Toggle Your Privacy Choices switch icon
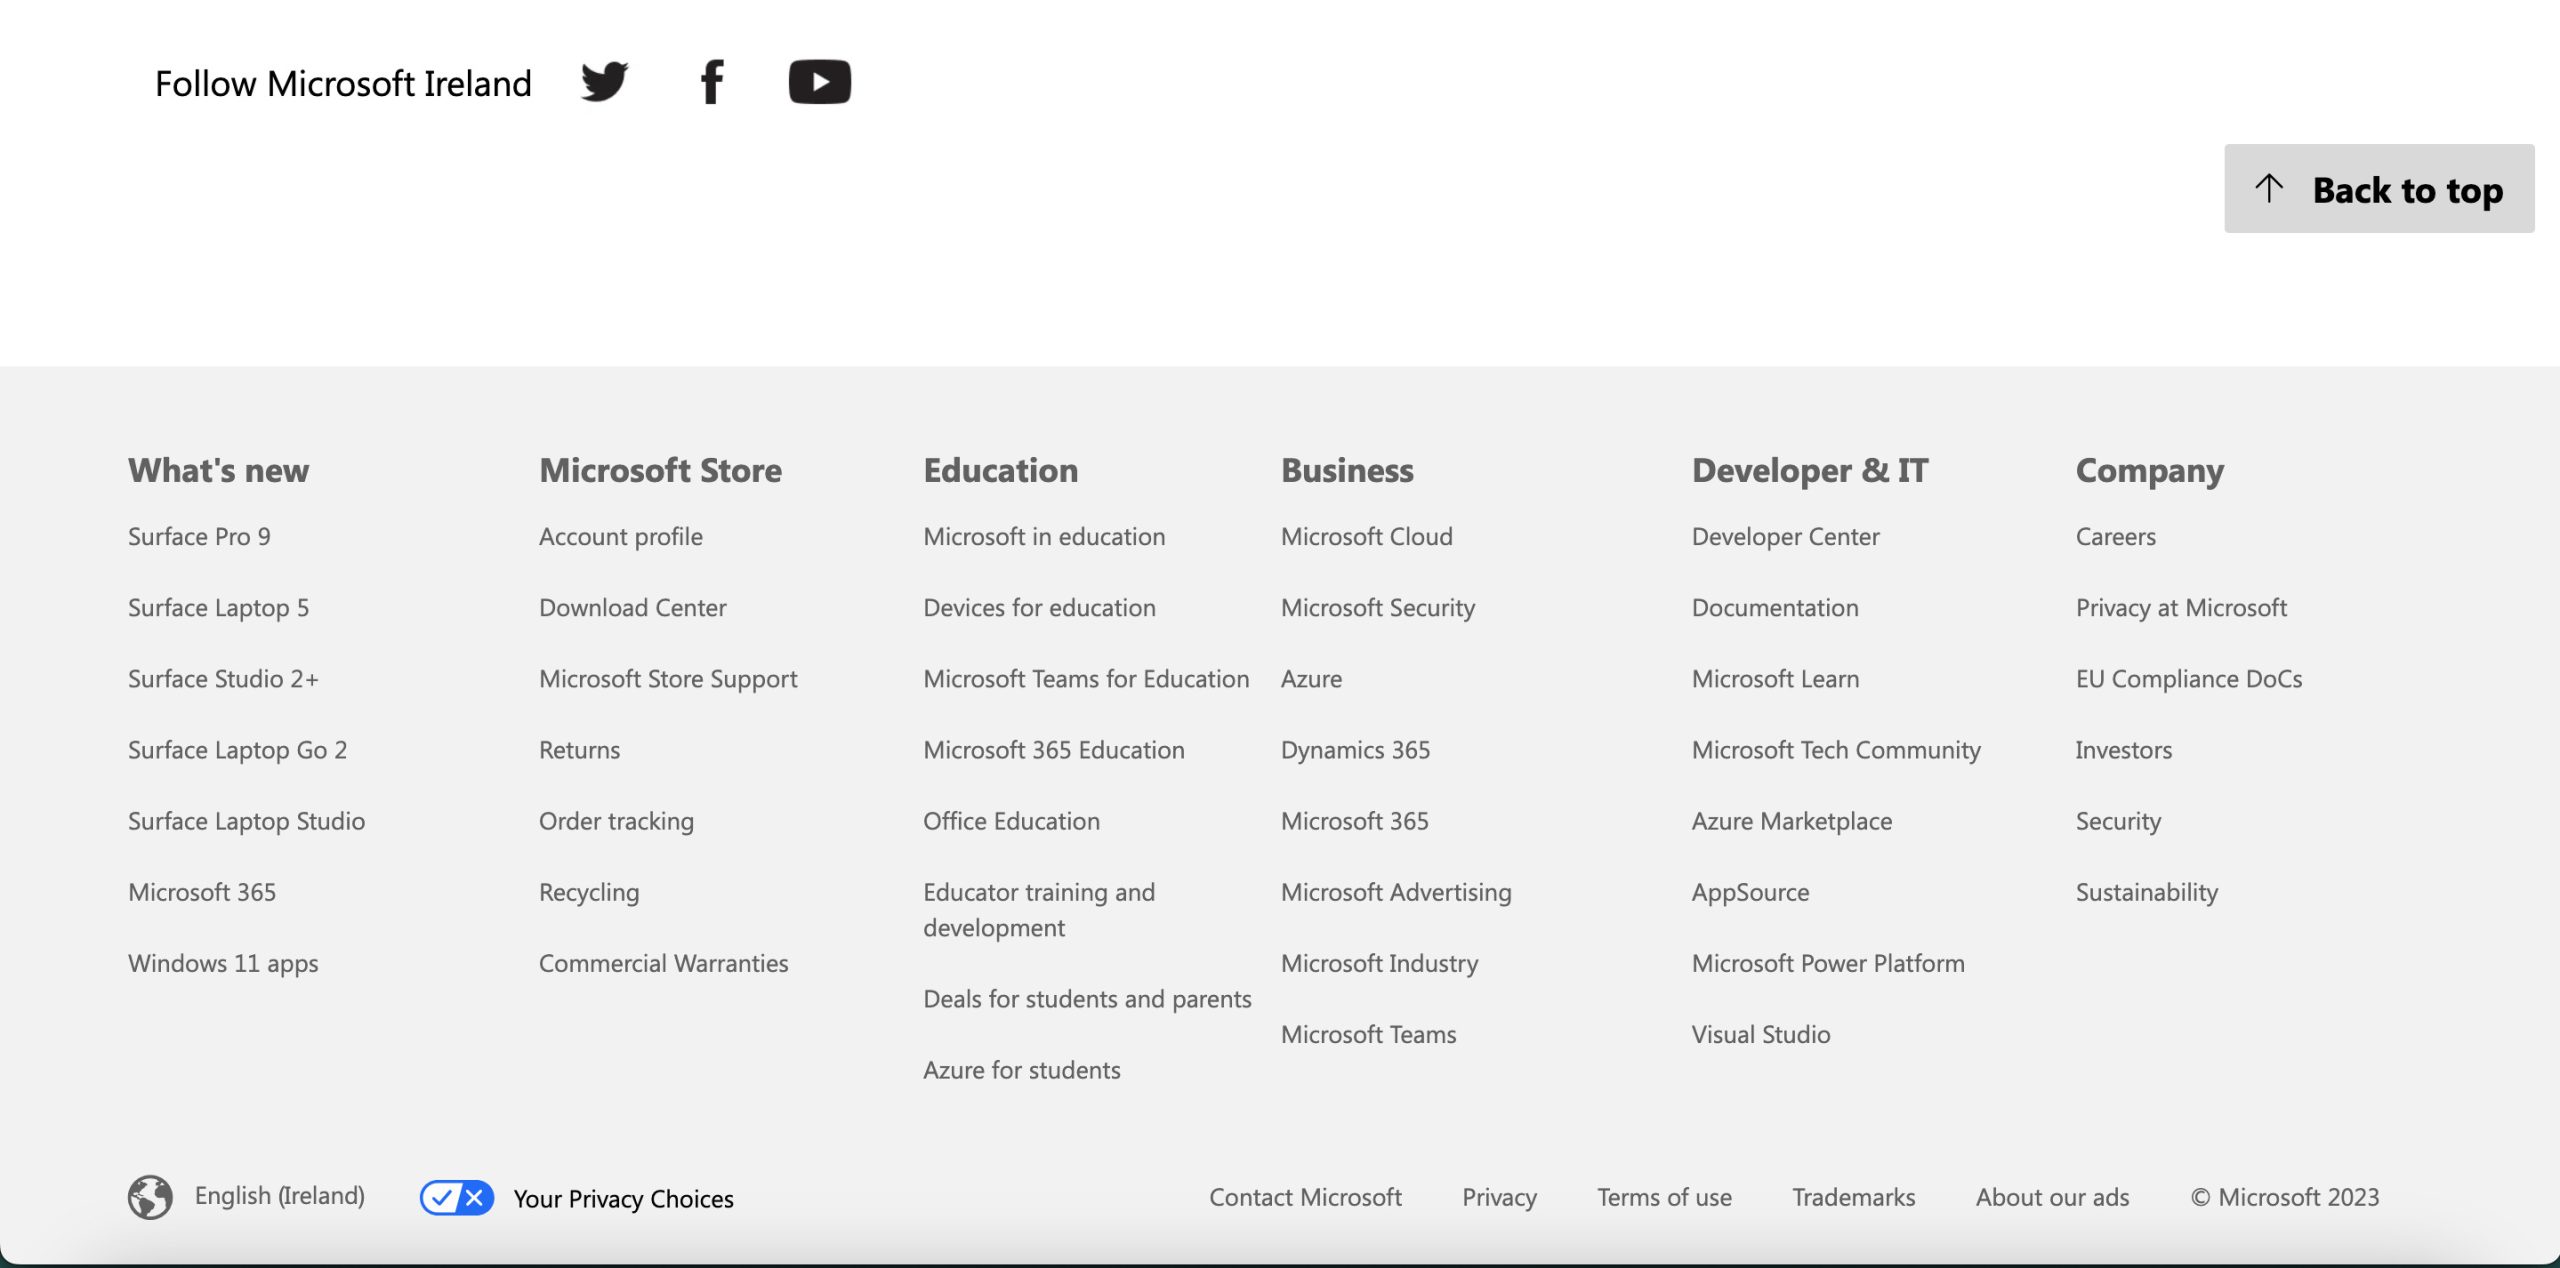The width and height of the screenshot is (2560, 1268). click(457, 1197)
